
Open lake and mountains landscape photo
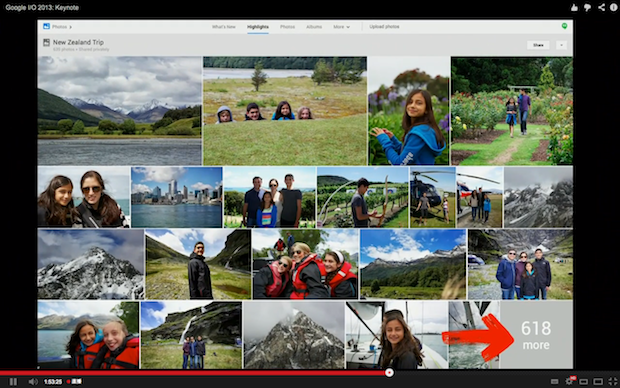pos(119,111)
